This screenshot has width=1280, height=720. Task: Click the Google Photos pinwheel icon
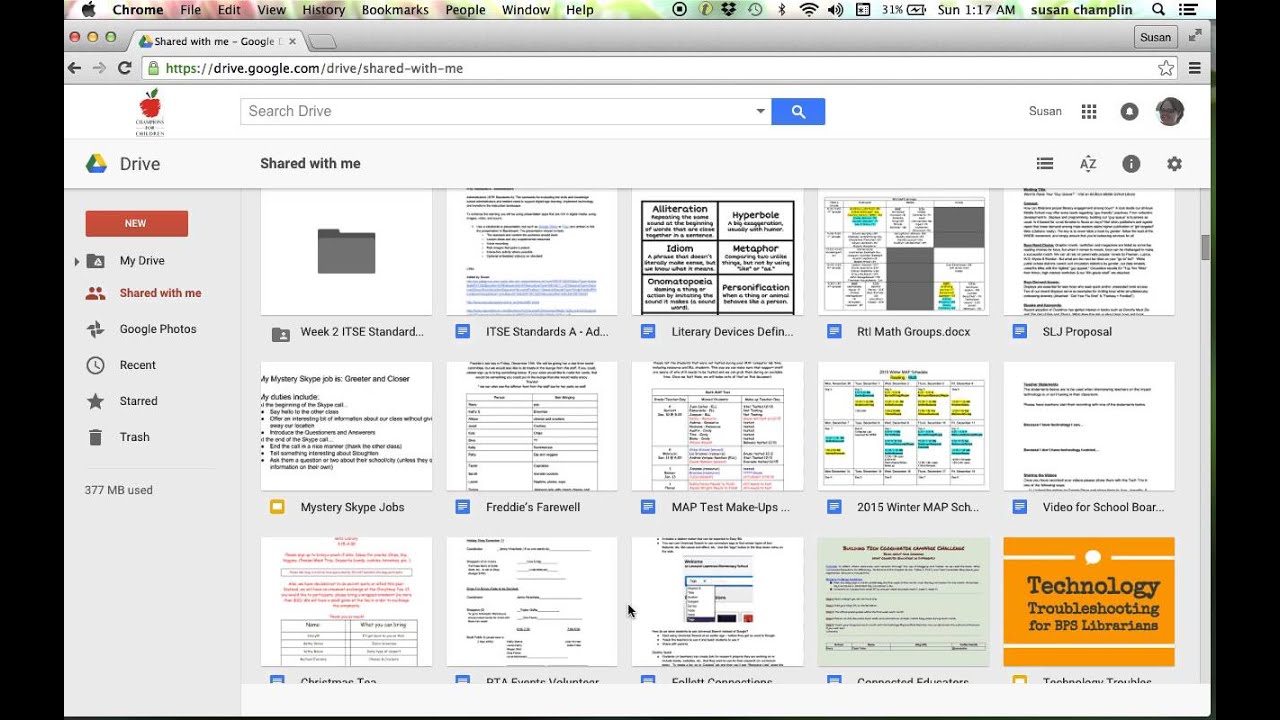click(95, 329)
